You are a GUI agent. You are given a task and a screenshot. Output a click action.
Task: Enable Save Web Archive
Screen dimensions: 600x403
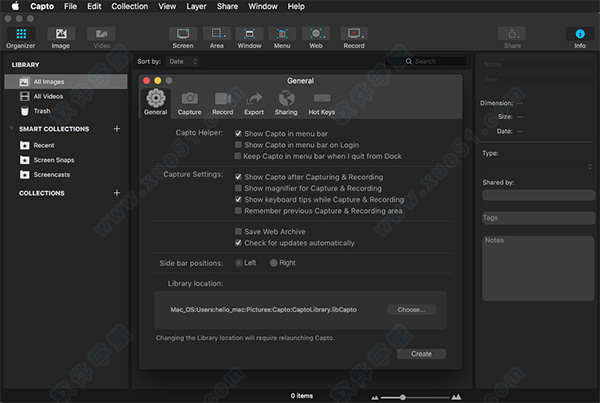(238, 232)
